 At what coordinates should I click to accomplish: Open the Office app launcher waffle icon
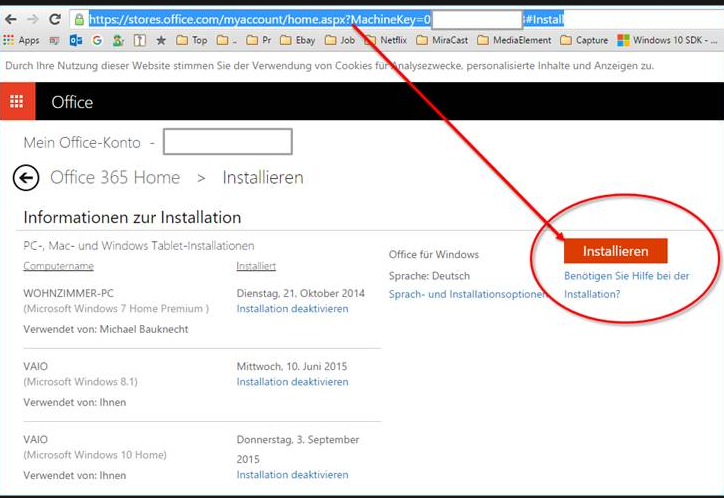tap(17, 101)
